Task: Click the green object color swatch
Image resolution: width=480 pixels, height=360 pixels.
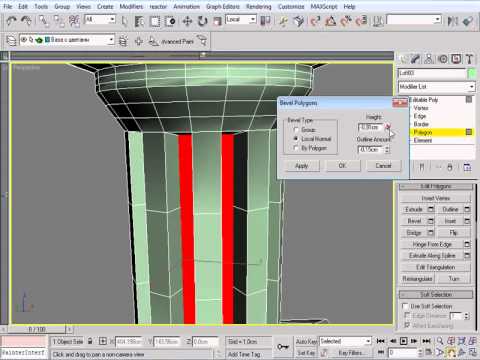Action: click(x=472, y=73)
